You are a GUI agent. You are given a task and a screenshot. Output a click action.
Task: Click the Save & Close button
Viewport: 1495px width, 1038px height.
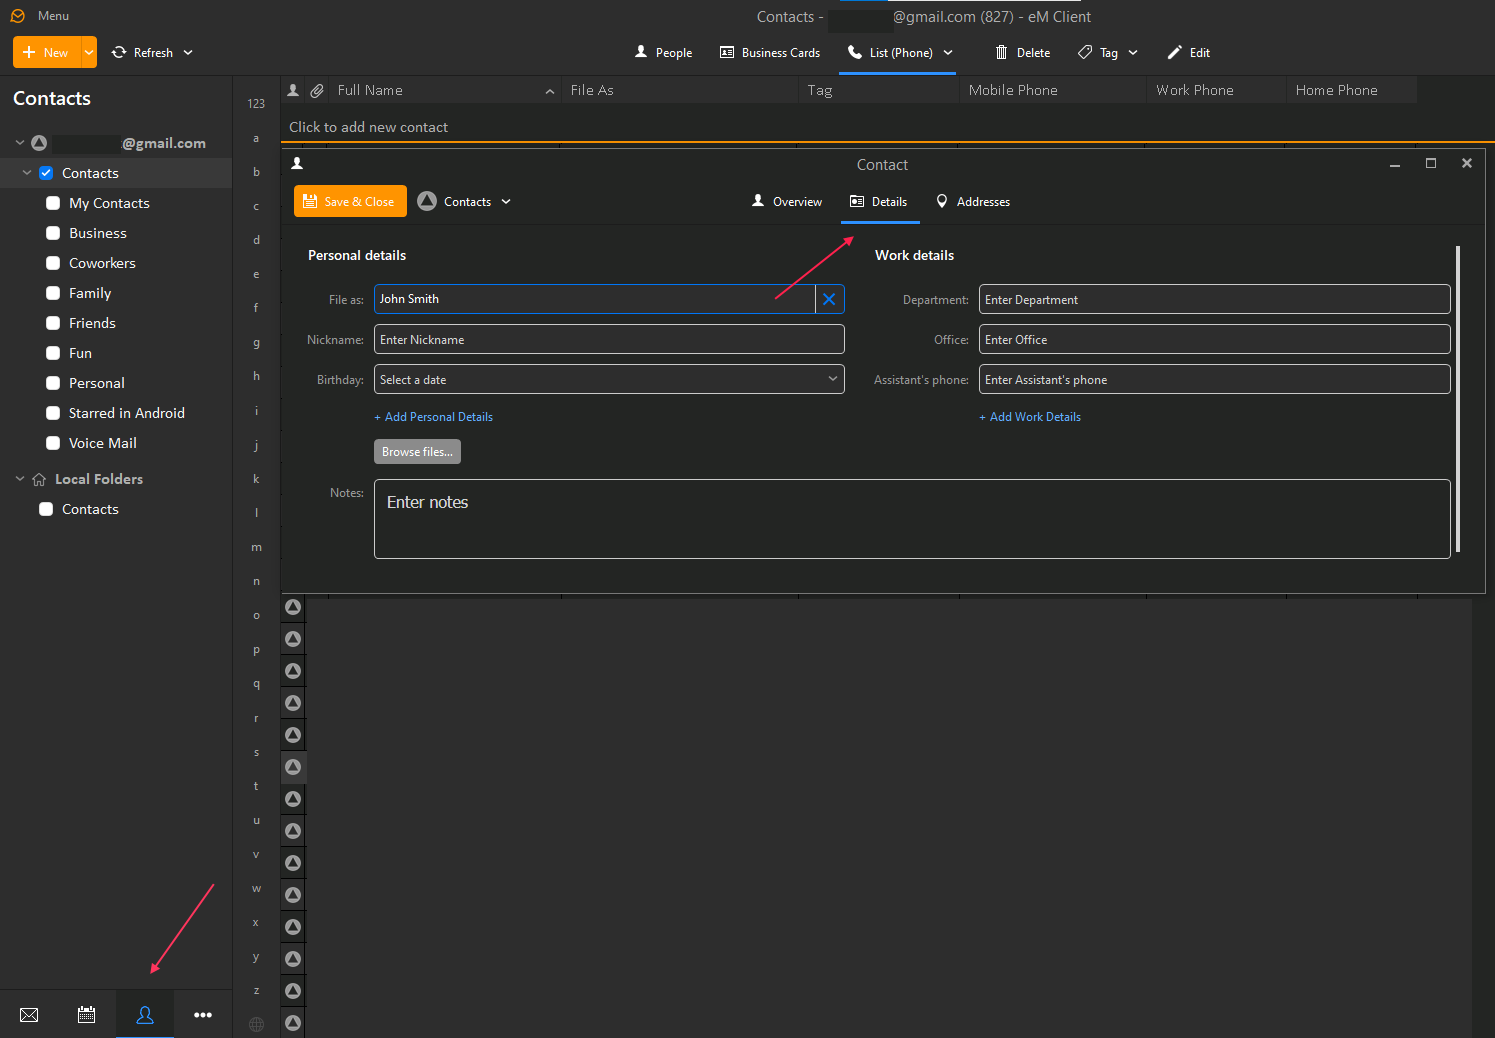tap(350, 201)
